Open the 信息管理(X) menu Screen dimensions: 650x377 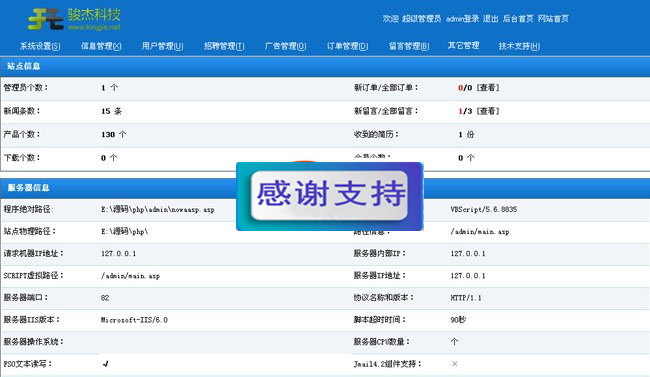101,46
